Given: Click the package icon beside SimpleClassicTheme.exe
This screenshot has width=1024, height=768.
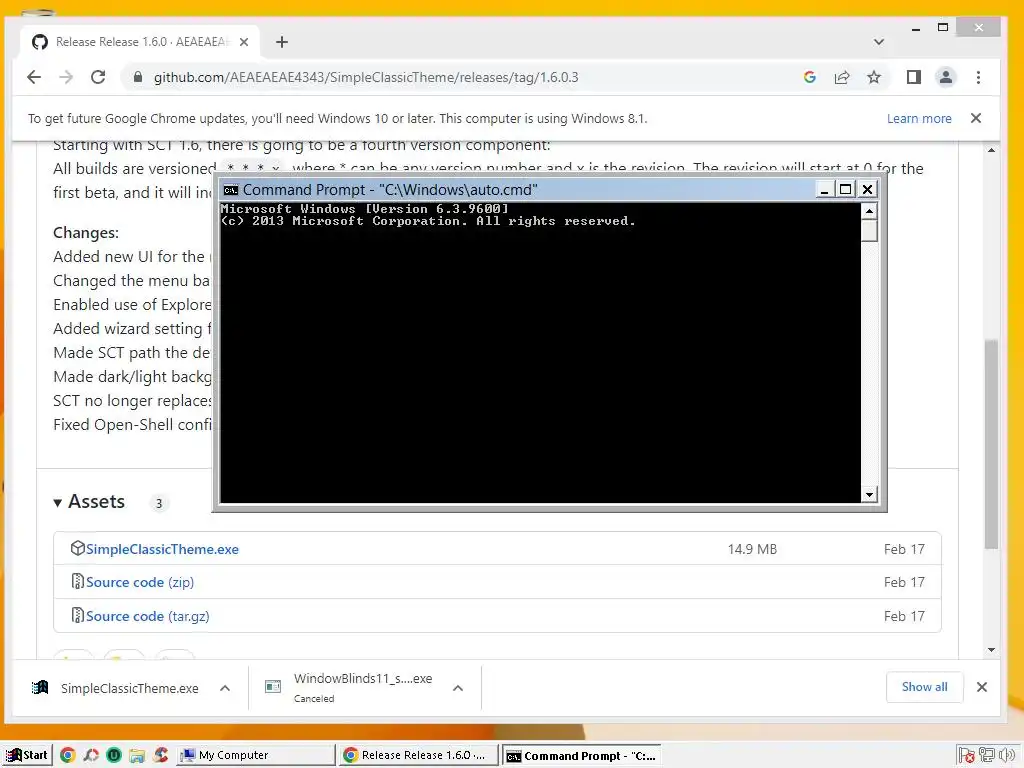Looking at the screenshot, I should click(x=77, y=549).
